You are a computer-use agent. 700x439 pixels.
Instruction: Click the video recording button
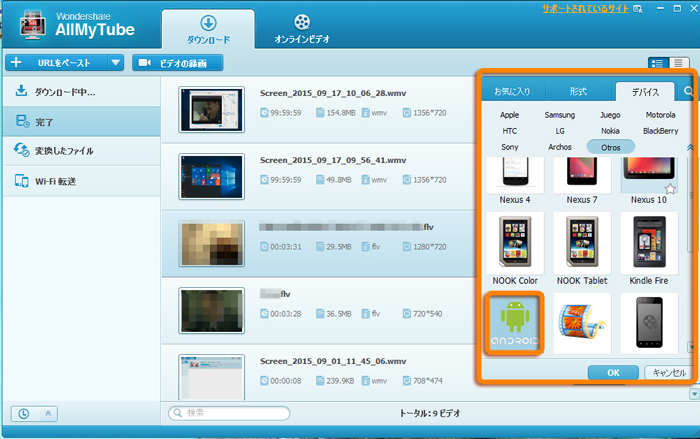[177, 63]
